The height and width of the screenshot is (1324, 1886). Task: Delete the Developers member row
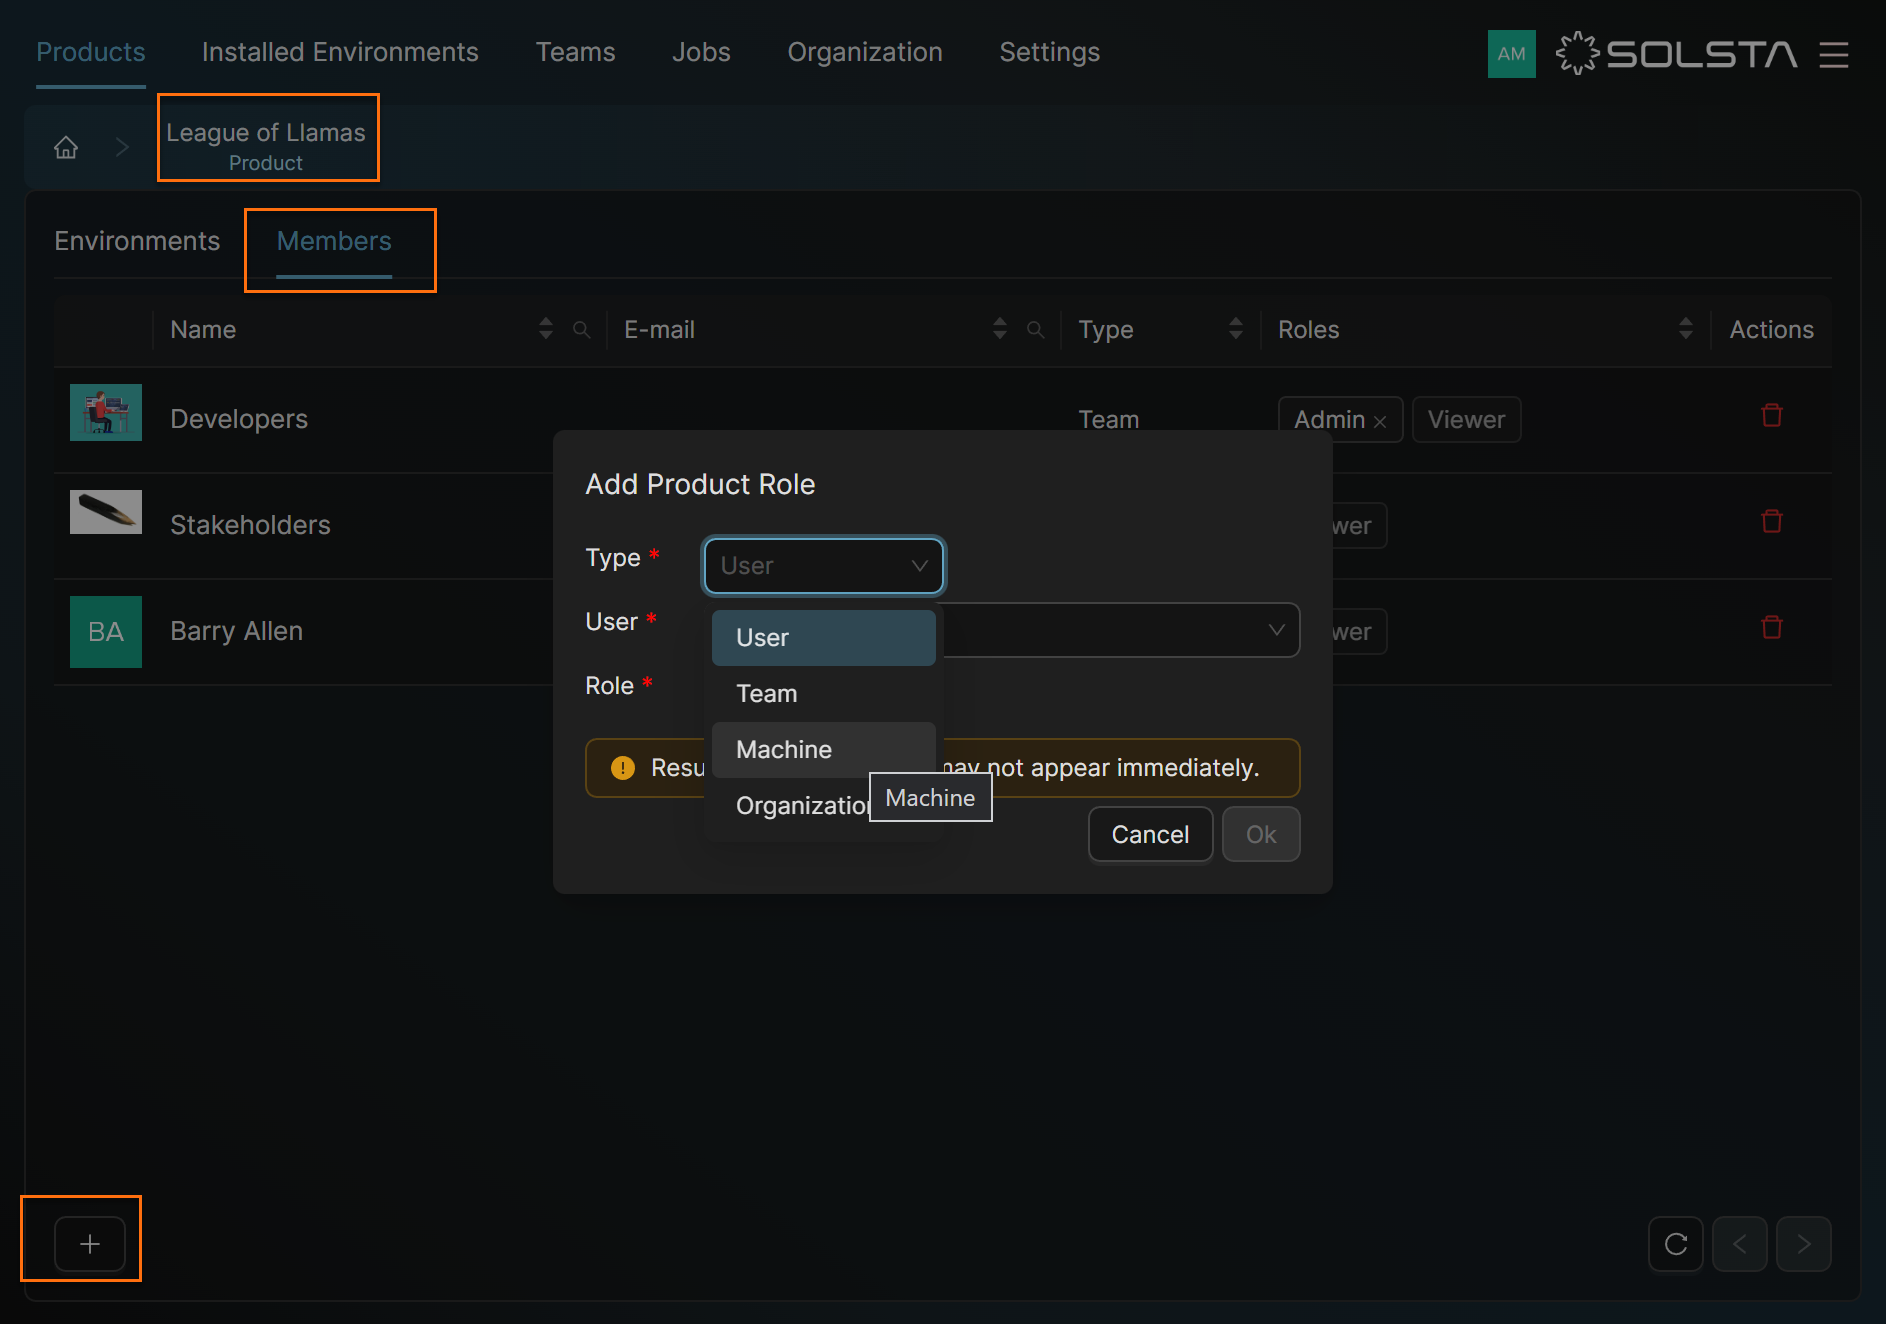(1771, 415)
